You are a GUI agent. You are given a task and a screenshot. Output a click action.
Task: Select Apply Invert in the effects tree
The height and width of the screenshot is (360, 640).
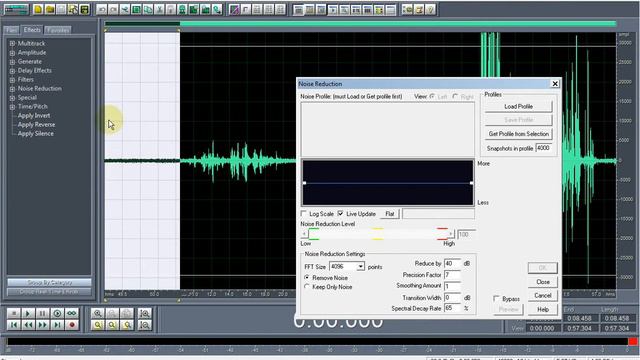tap(34, 116)
